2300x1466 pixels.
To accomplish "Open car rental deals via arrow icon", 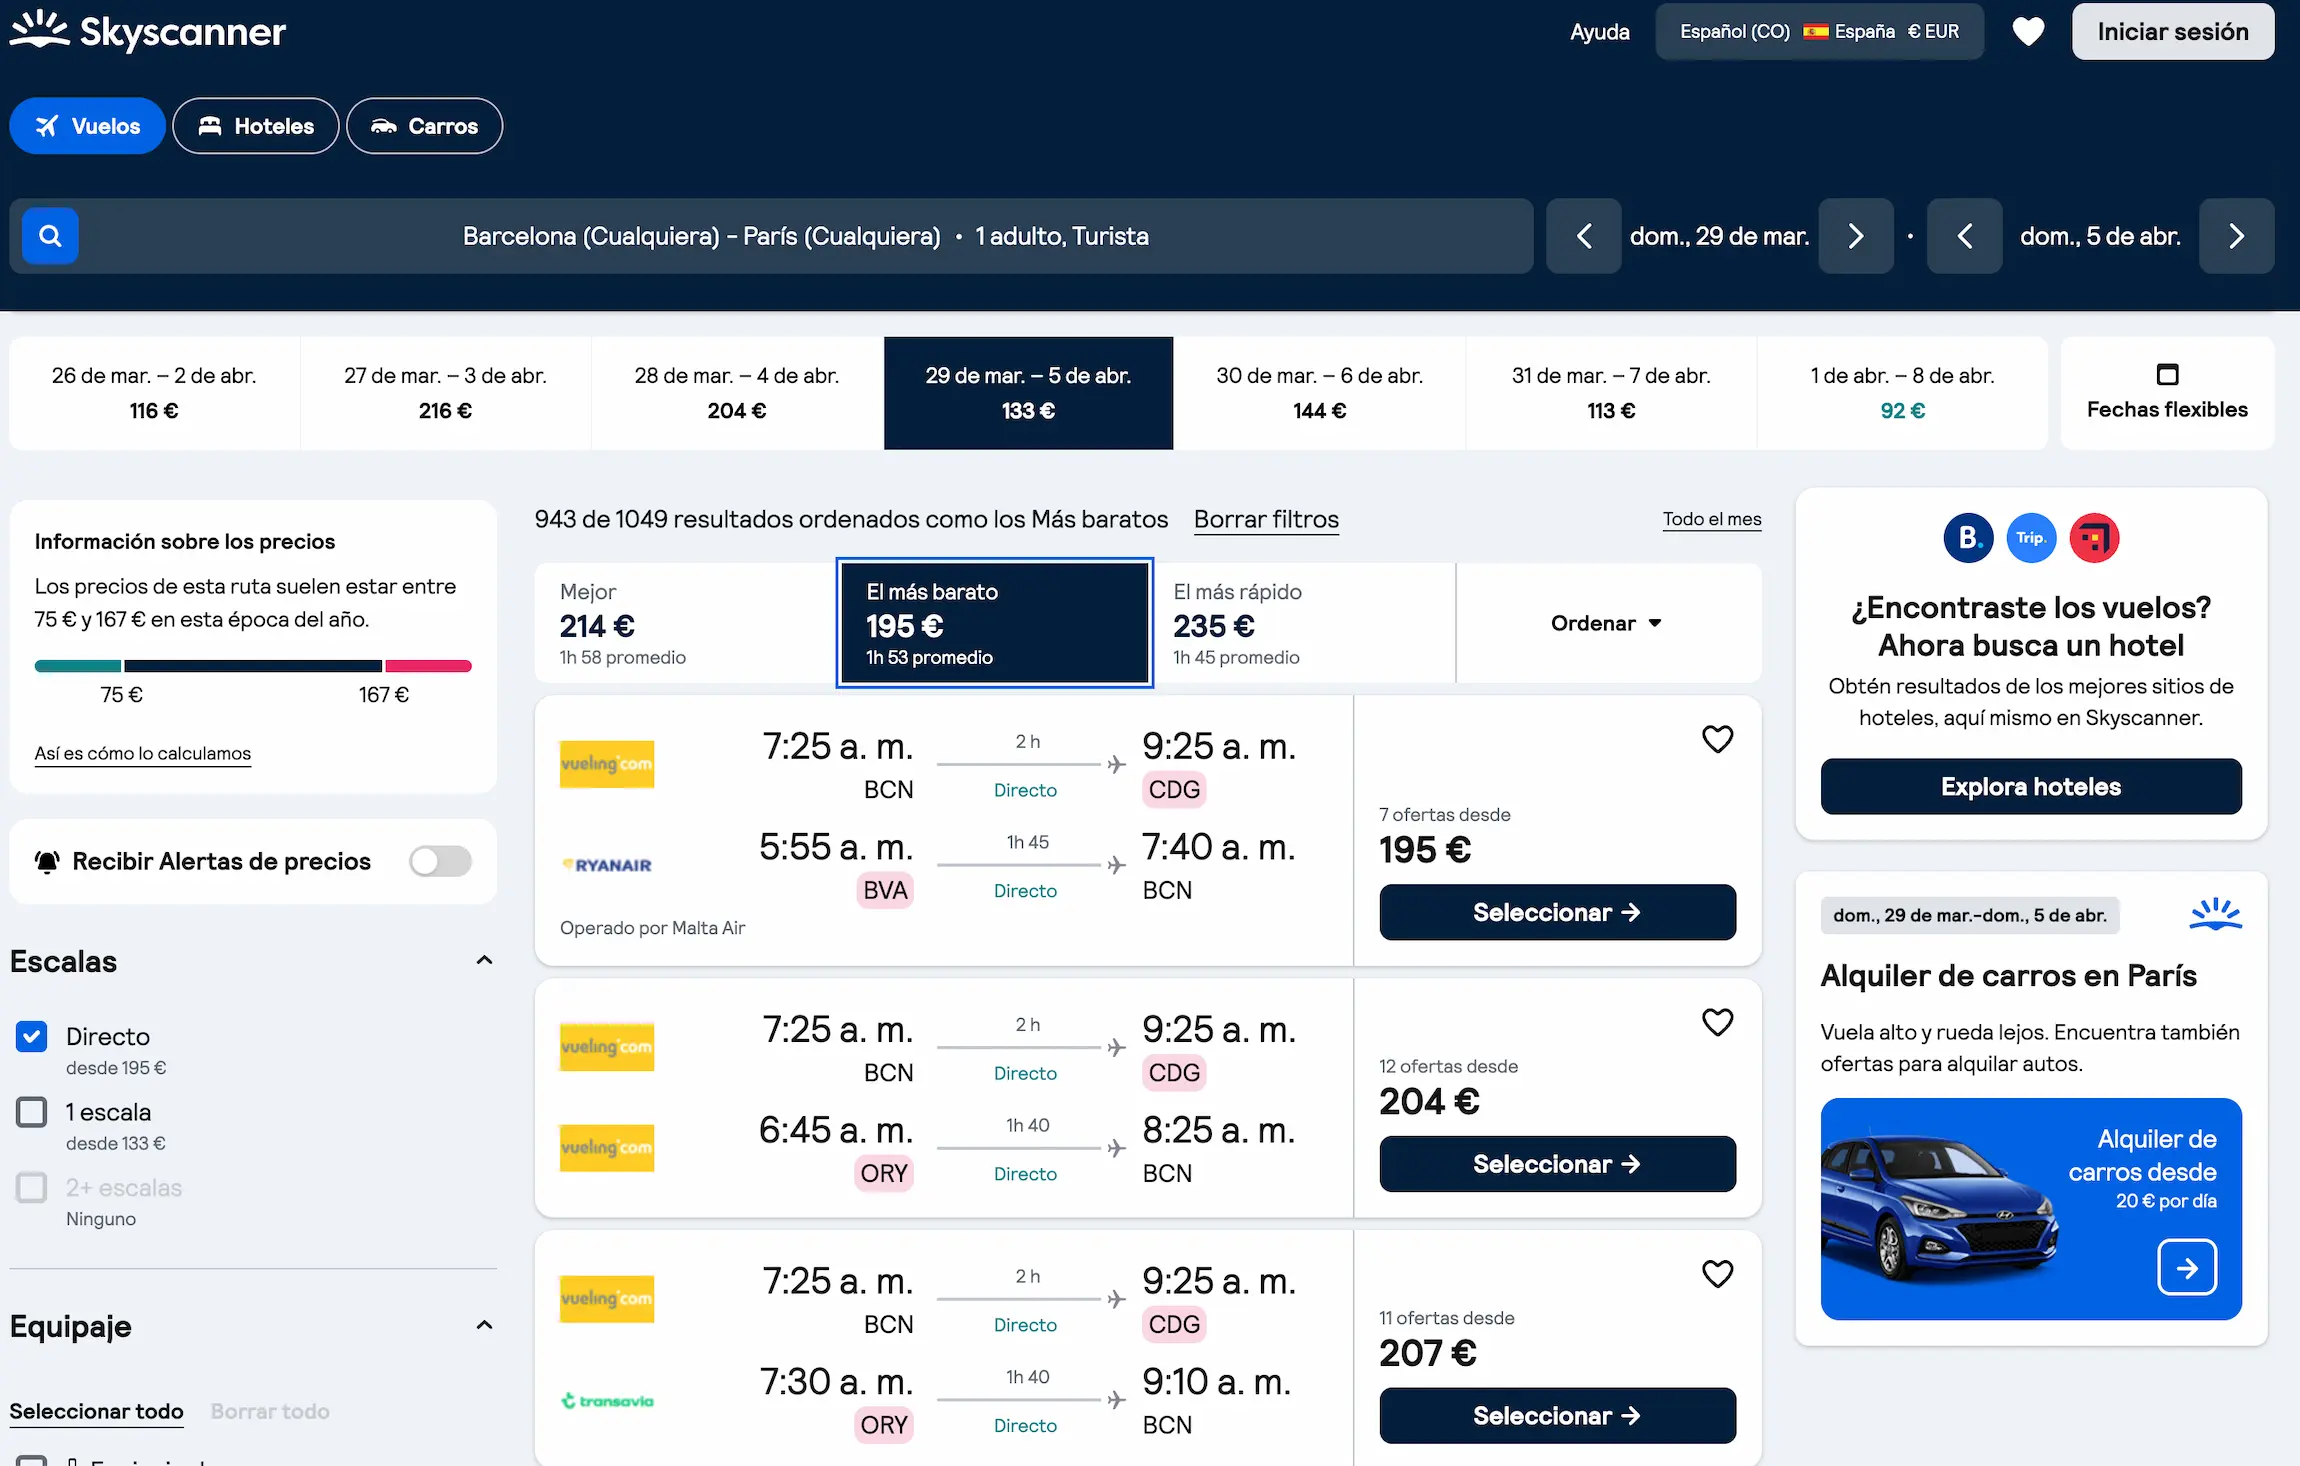I will coord(2188,1267).
